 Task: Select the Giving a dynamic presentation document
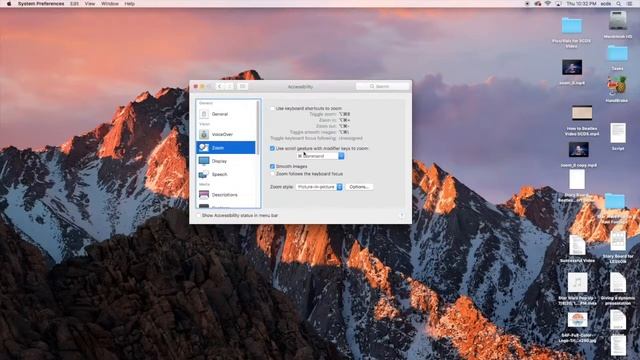pyautogui.click(x=618, y=282)
